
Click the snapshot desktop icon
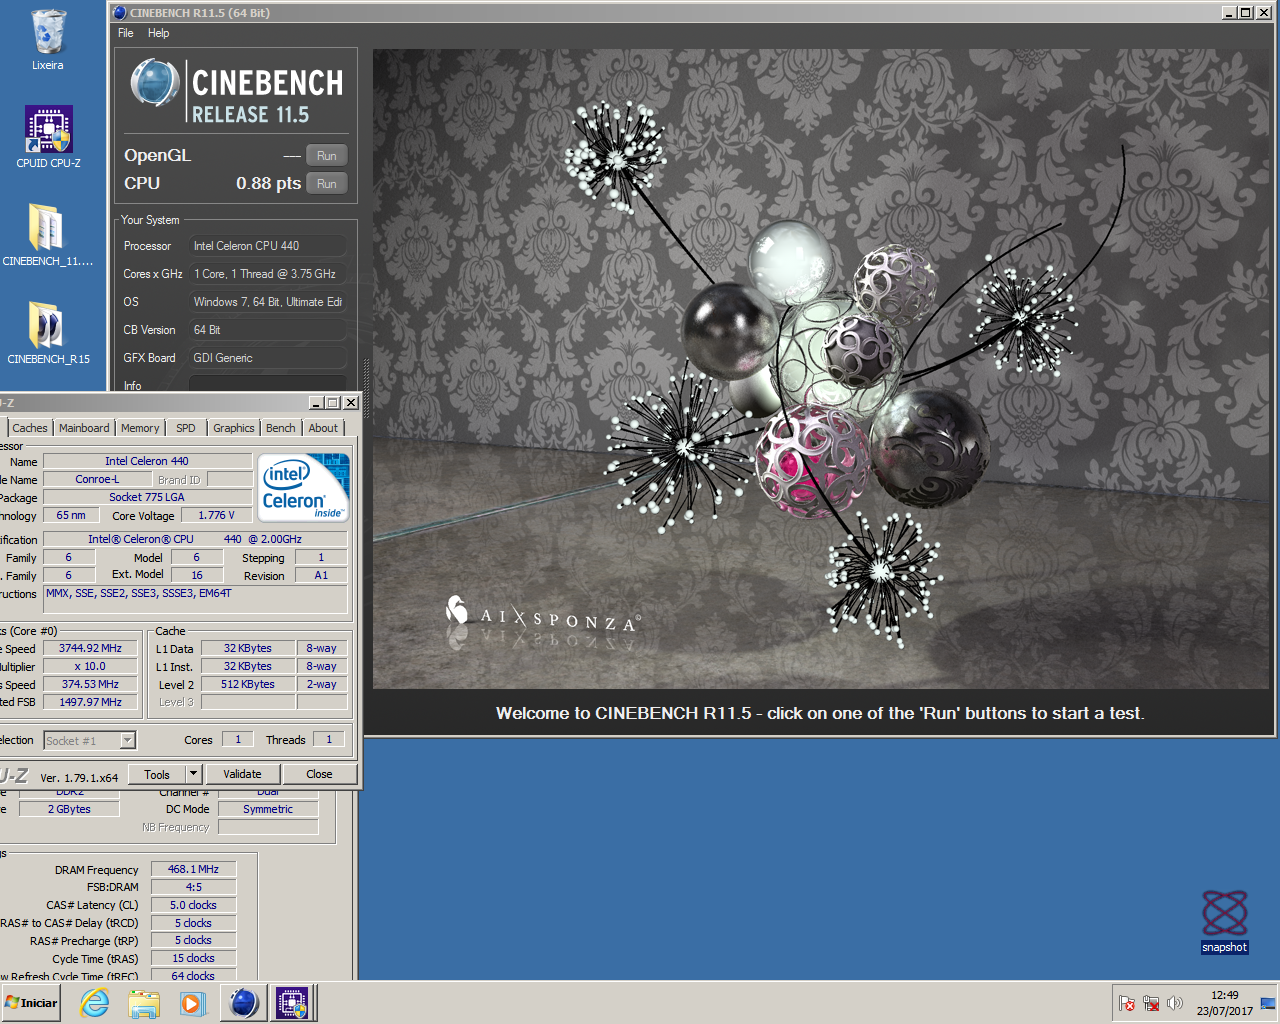1224,922
